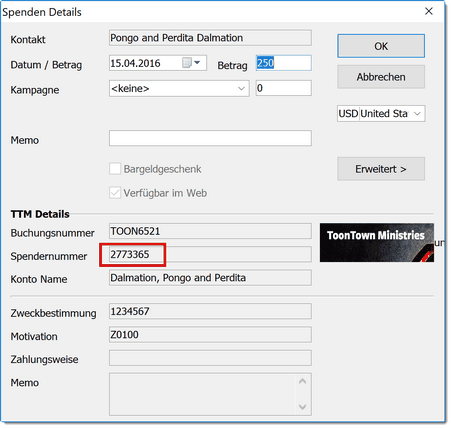
Task: Select the Kampagne numeric field showing 0
Action: tap(284, 88)
